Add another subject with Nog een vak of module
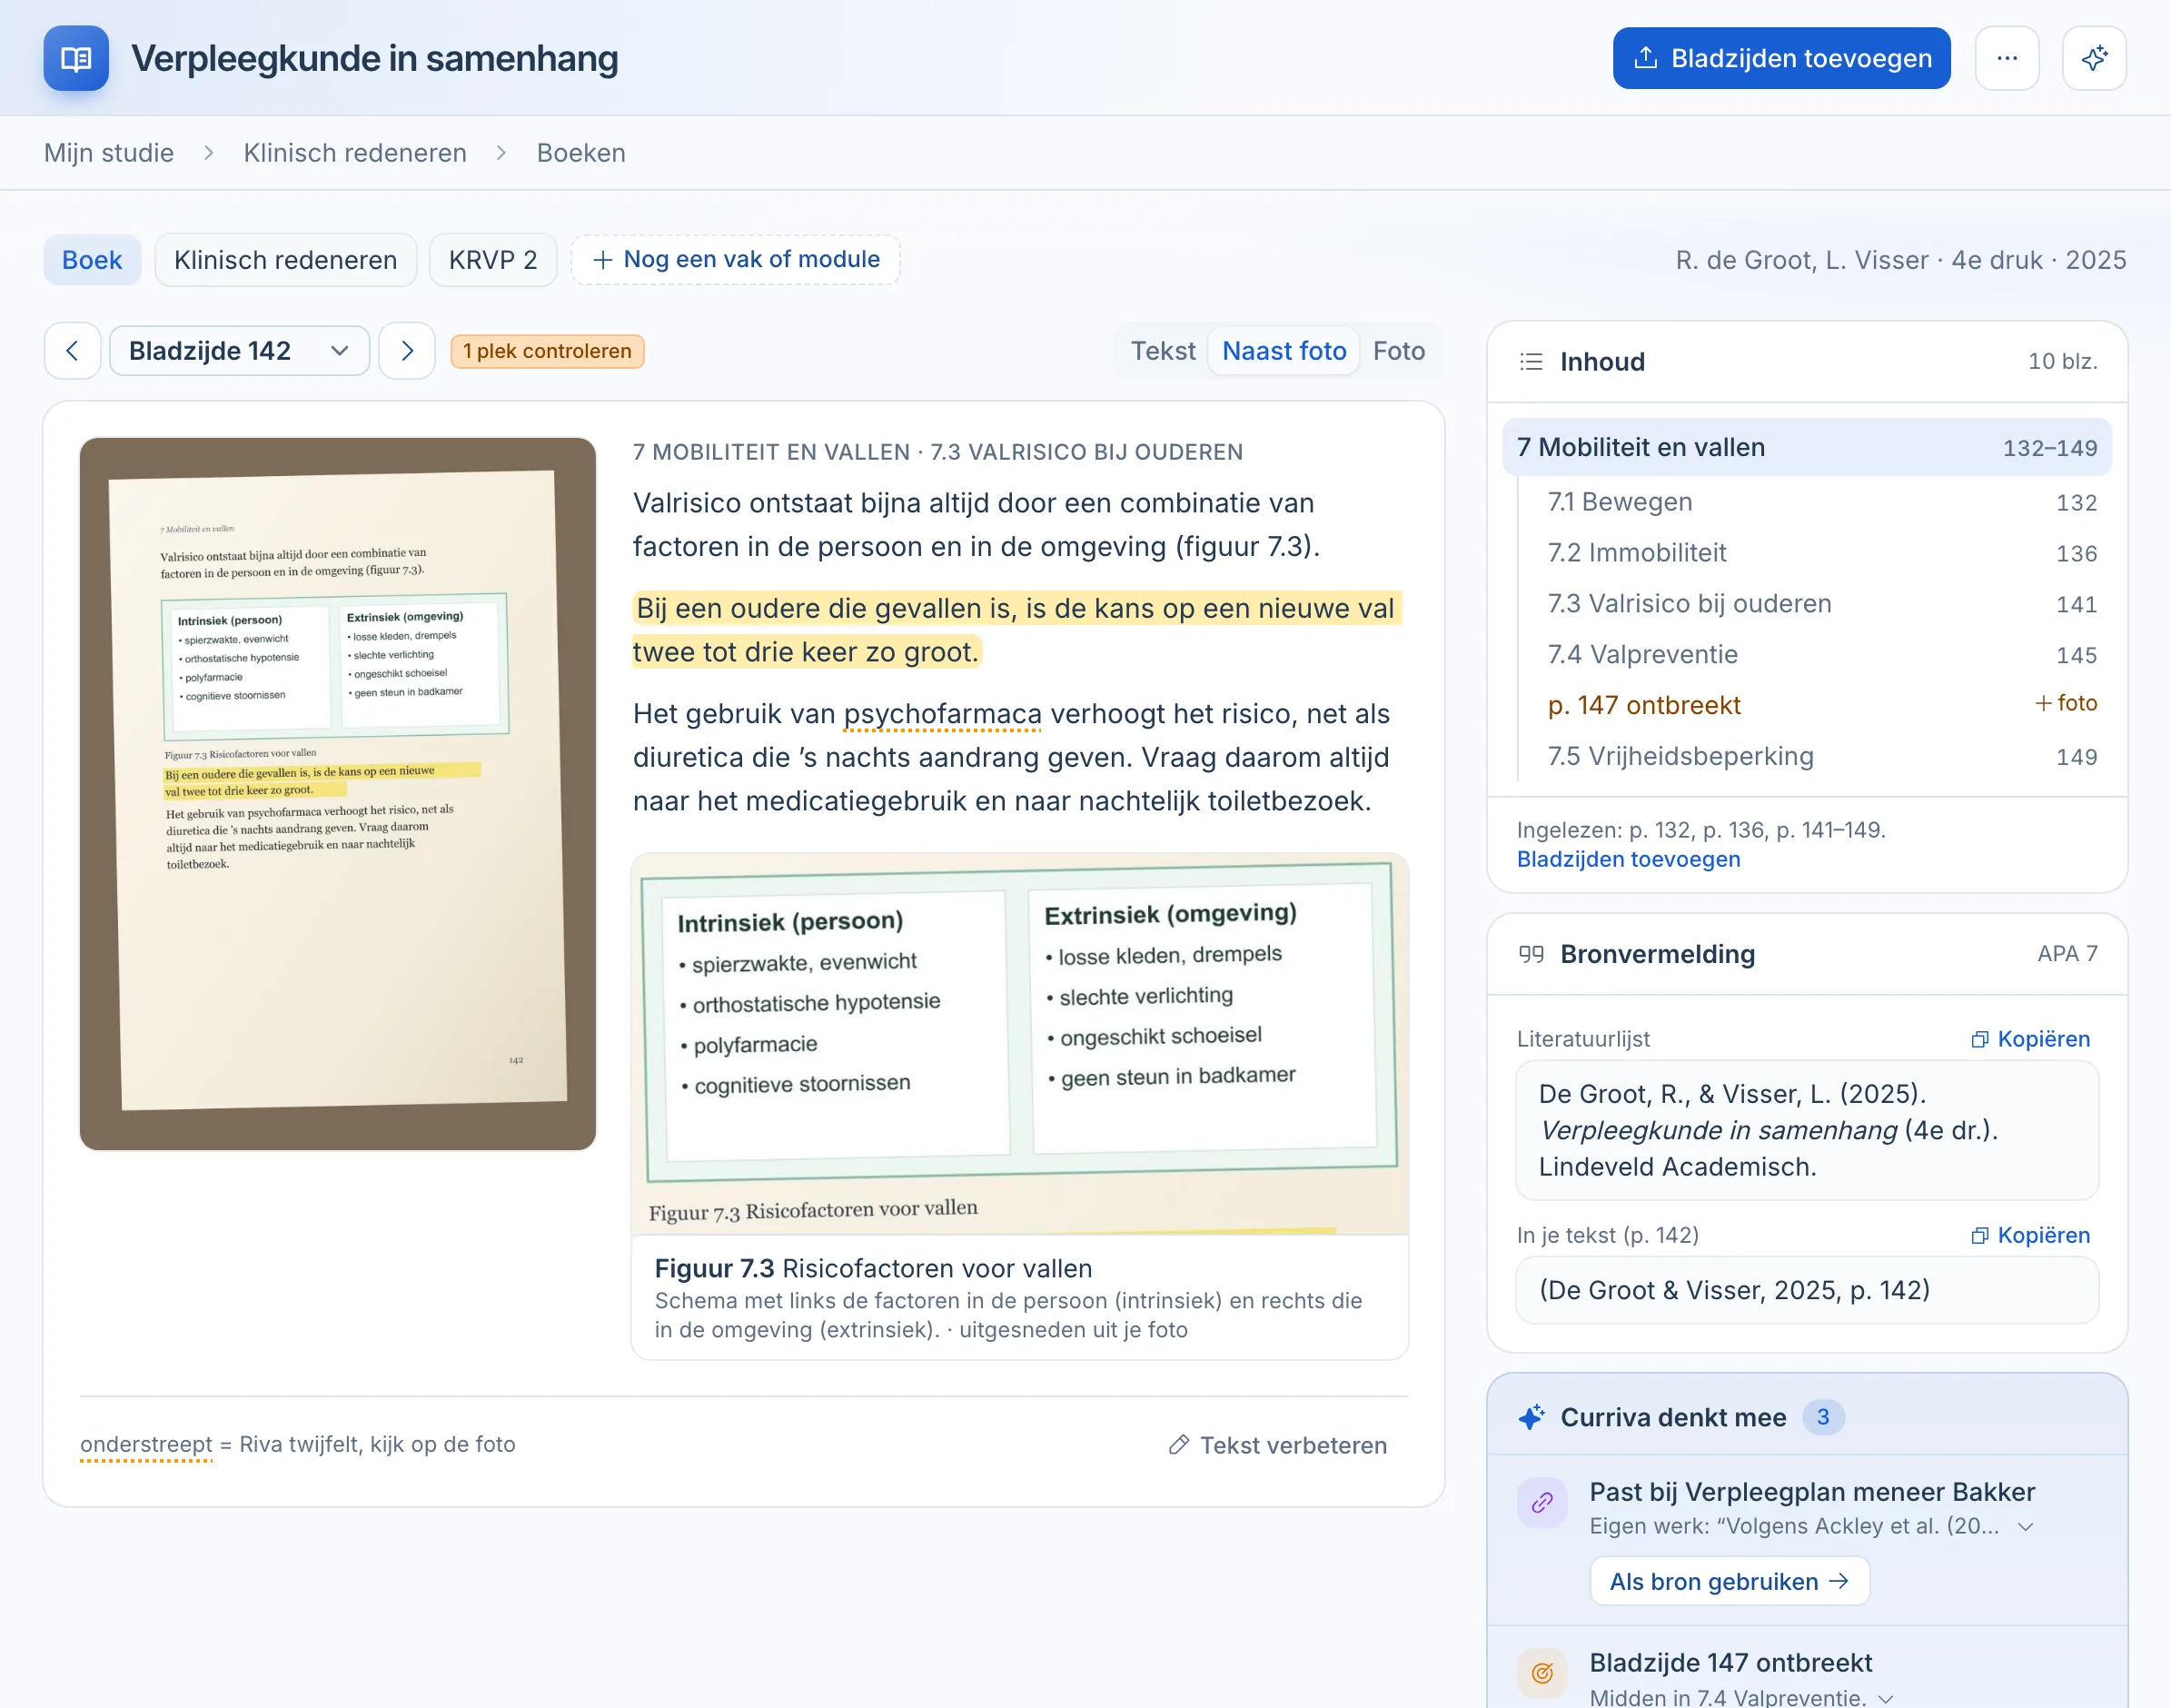Screen dimensions: 2171x1708 click(736, 260)
